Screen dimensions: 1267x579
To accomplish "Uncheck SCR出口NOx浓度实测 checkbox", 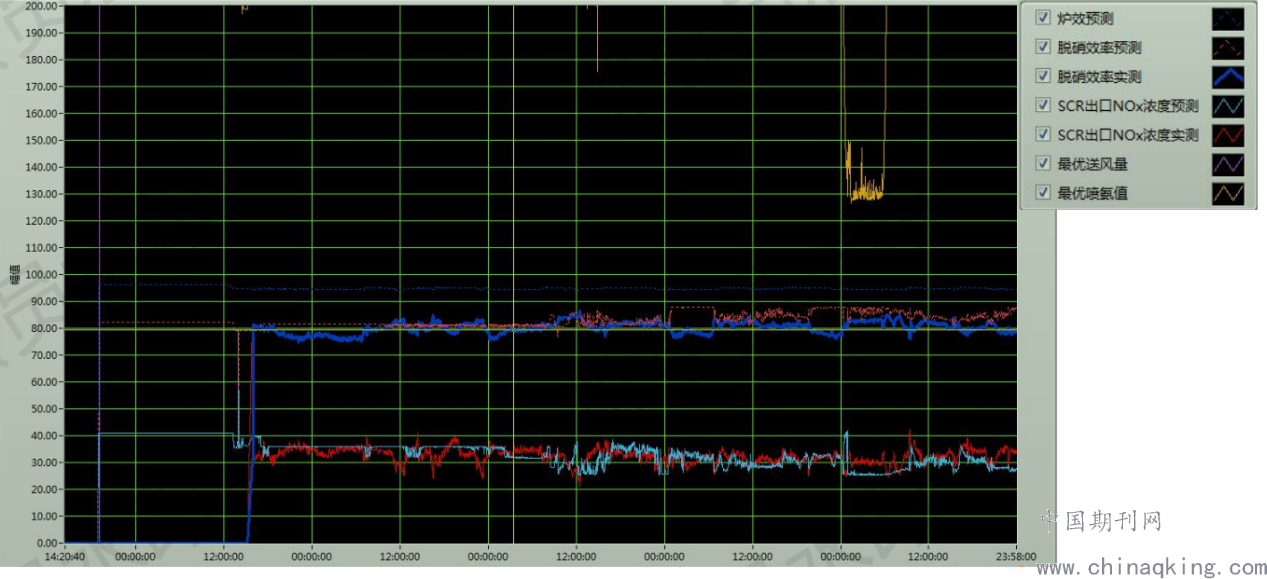I will (x=1044, y=134).
